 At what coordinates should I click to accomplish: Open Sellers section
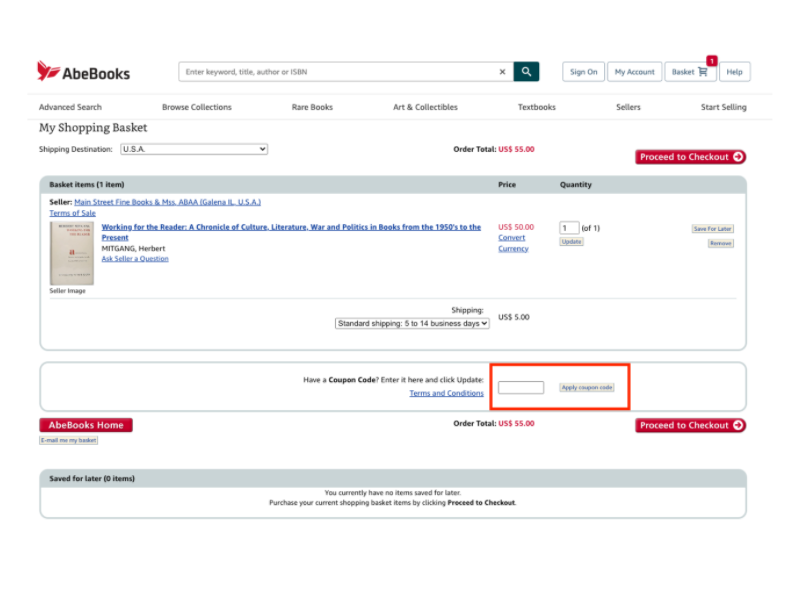(x=628, y=107)
